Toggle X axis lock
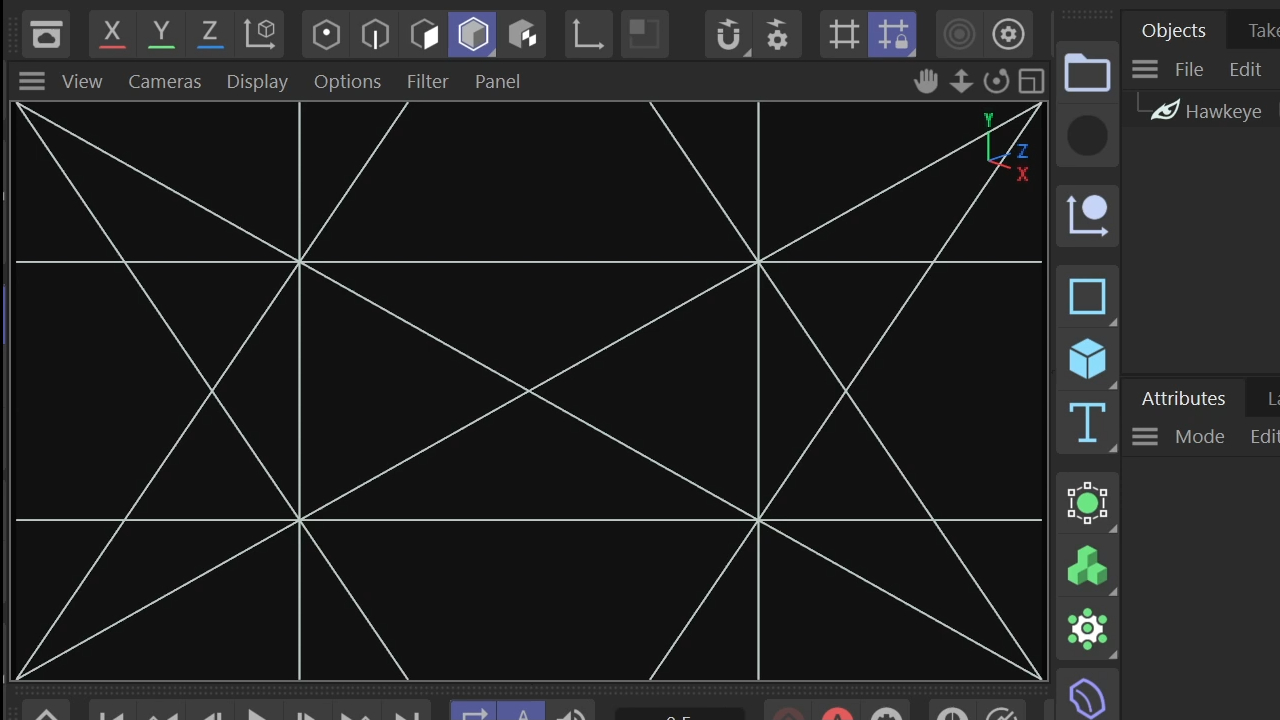 tap(112, 34)
